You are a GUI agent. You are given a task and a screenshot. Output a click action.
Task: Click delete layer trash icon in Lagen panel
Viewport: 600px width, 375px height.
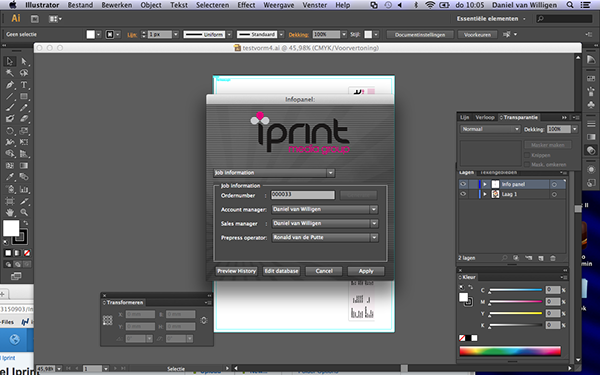click(553, 258)
